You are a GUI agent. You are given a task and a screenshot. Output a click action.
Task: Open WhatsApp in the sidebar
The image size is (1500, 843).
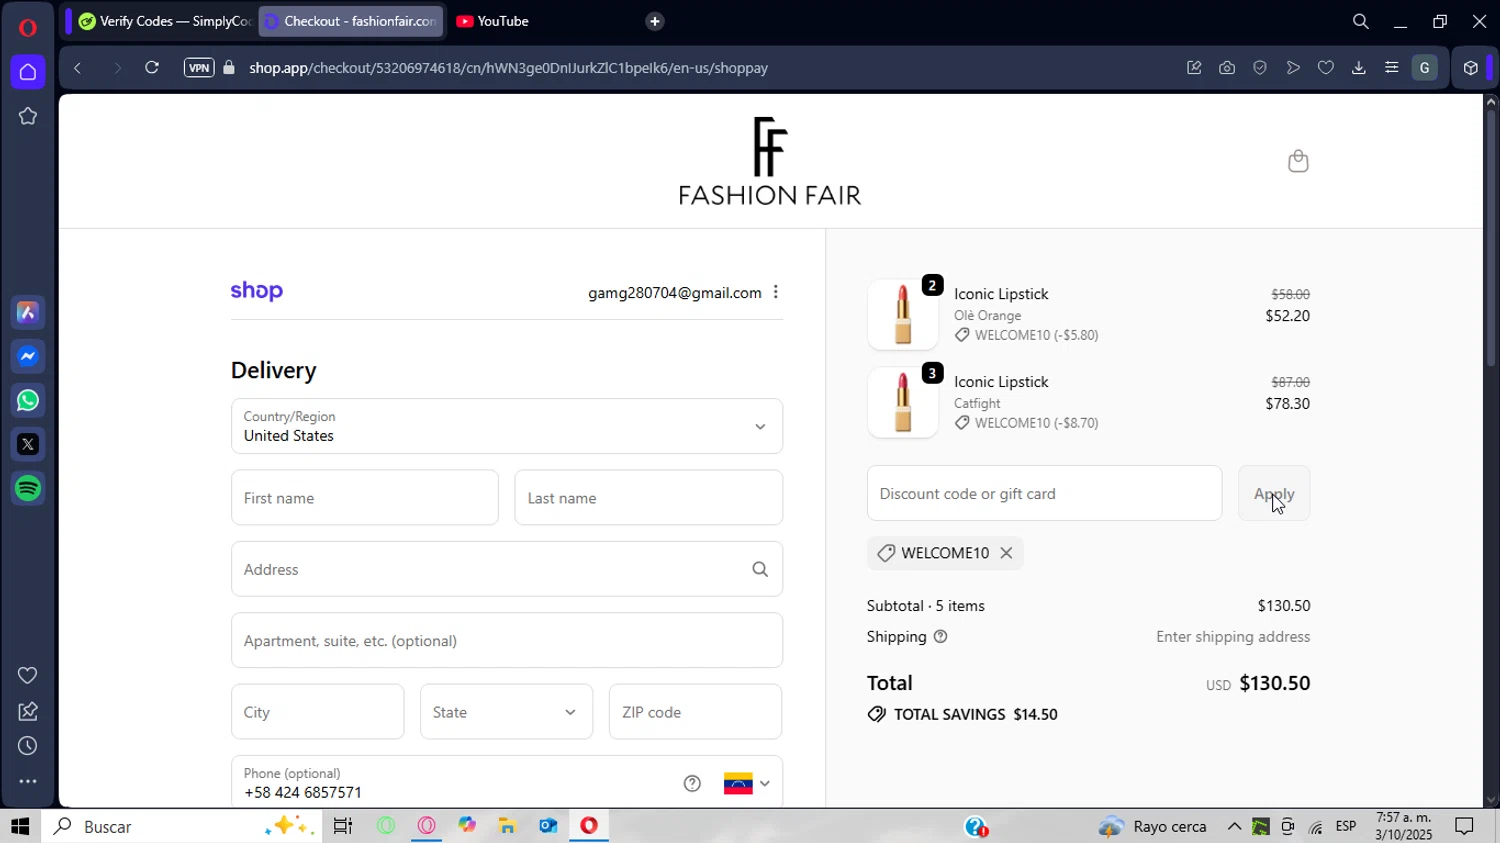(28, 401)
